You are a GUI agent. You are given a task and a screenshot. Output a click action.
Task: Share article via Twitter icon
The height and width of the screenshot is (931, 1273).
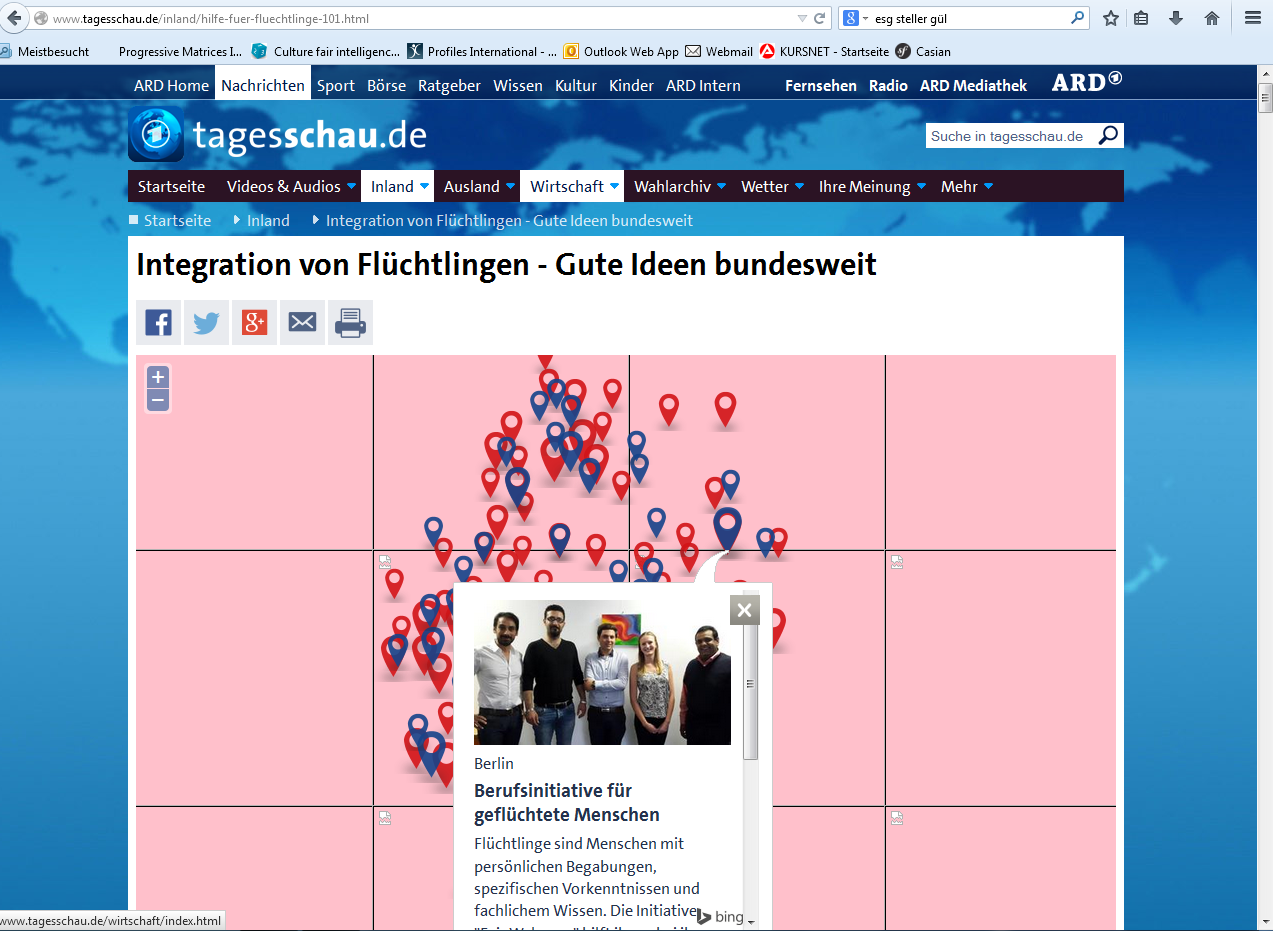click(x=206, y=322)
